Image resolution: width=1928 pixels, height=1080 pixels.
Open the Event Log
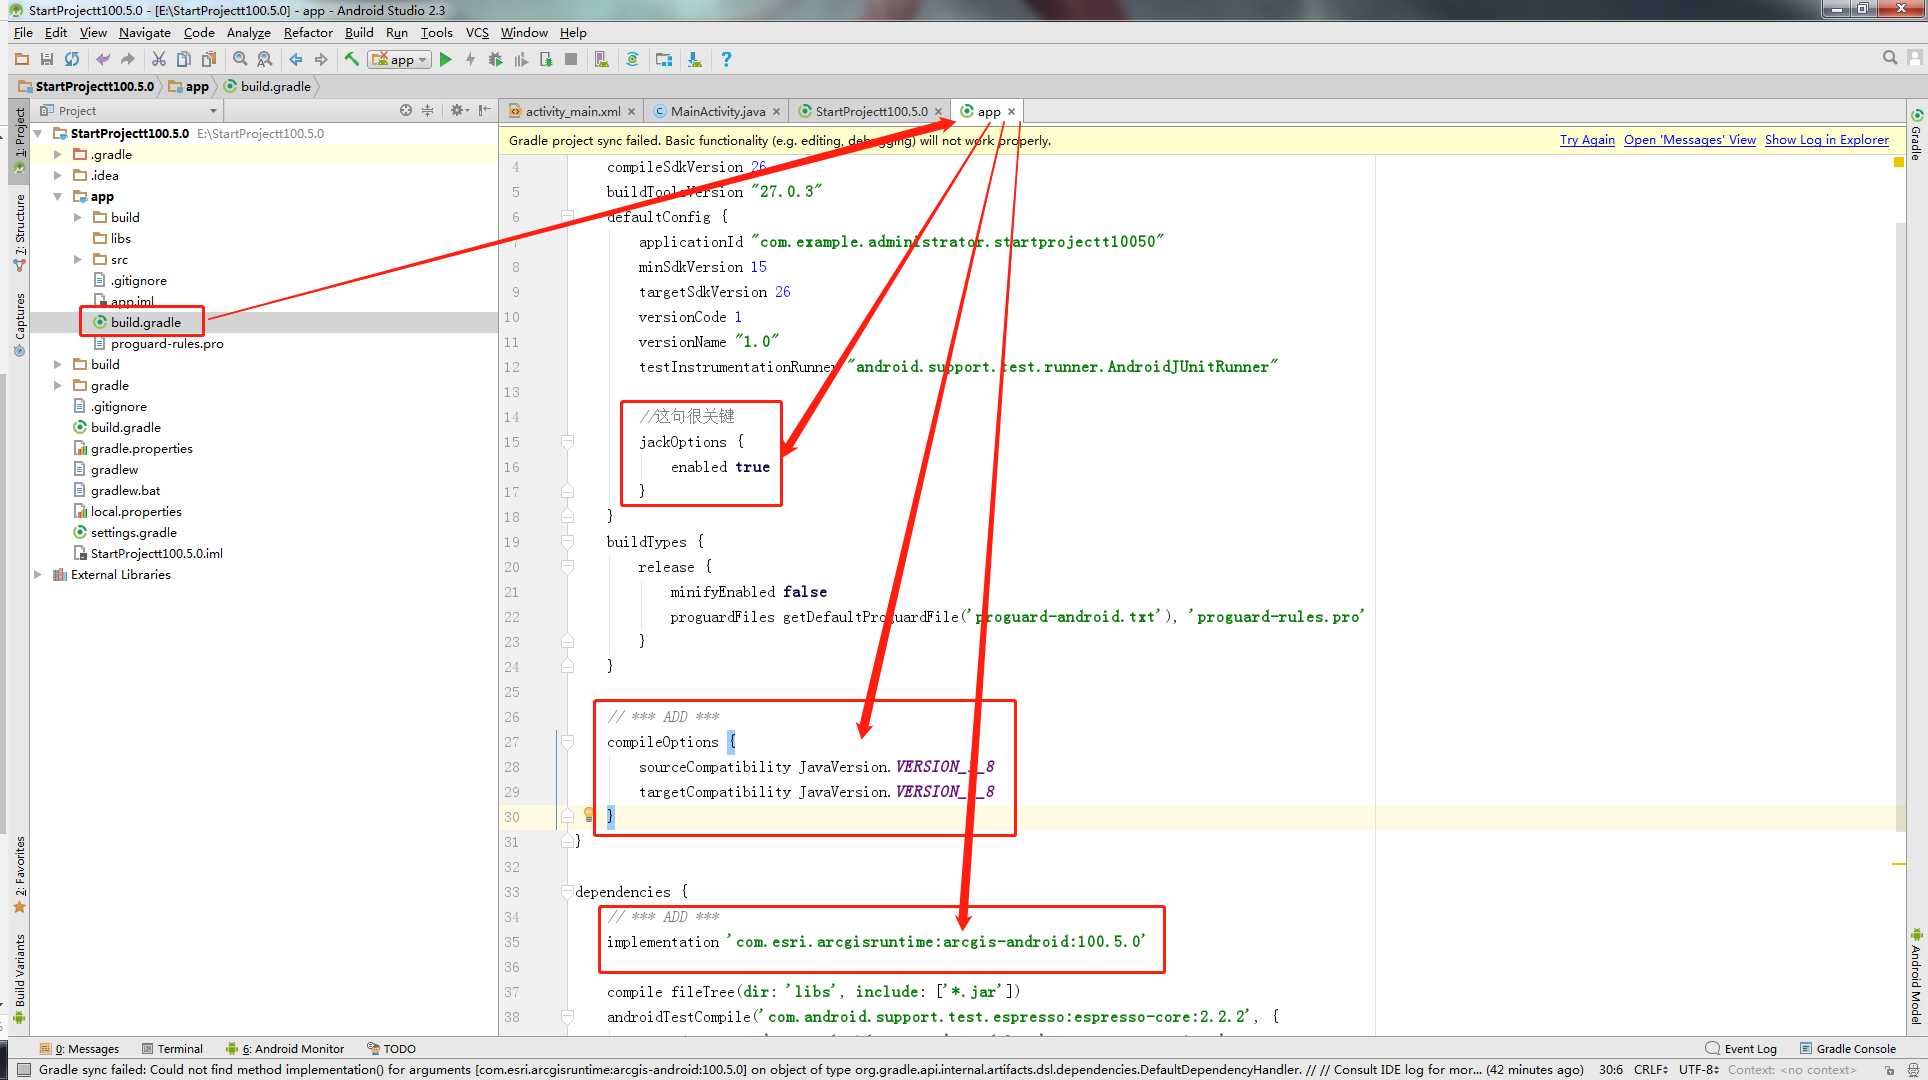pos(1741,1048)
